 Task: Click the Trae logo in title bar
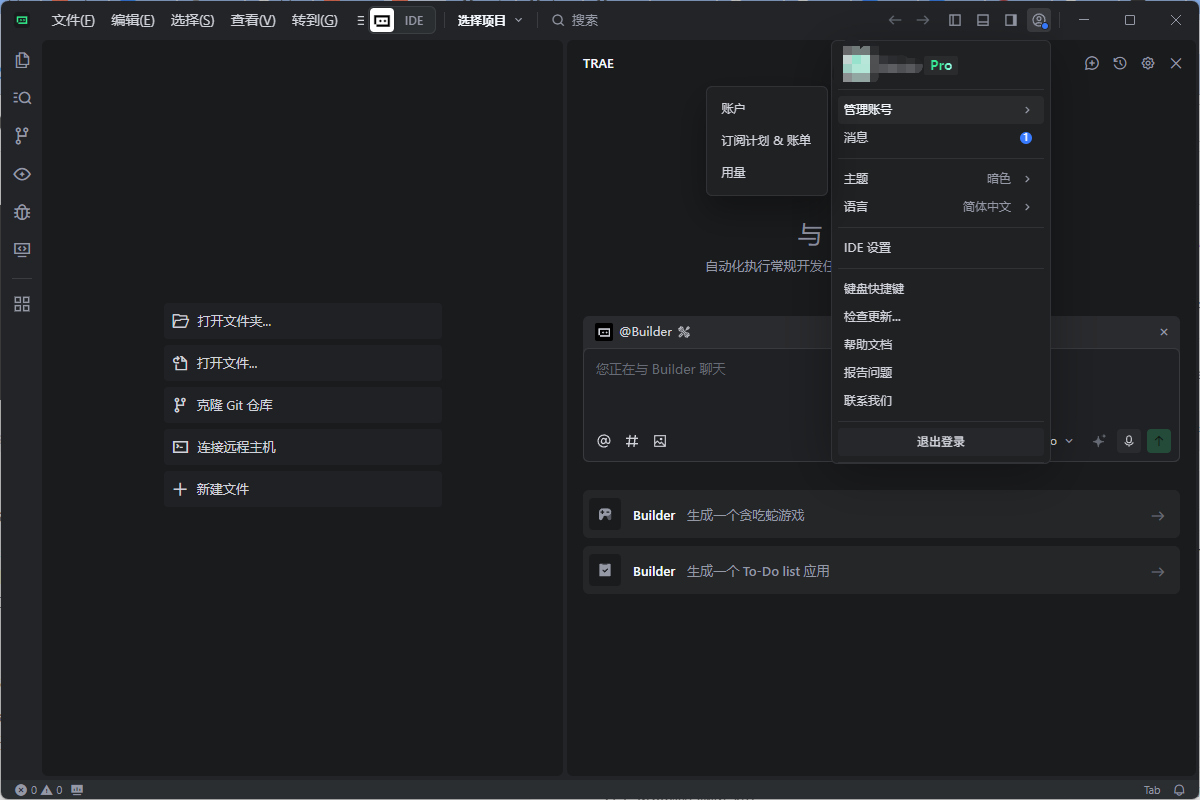[x=22, y=20]
